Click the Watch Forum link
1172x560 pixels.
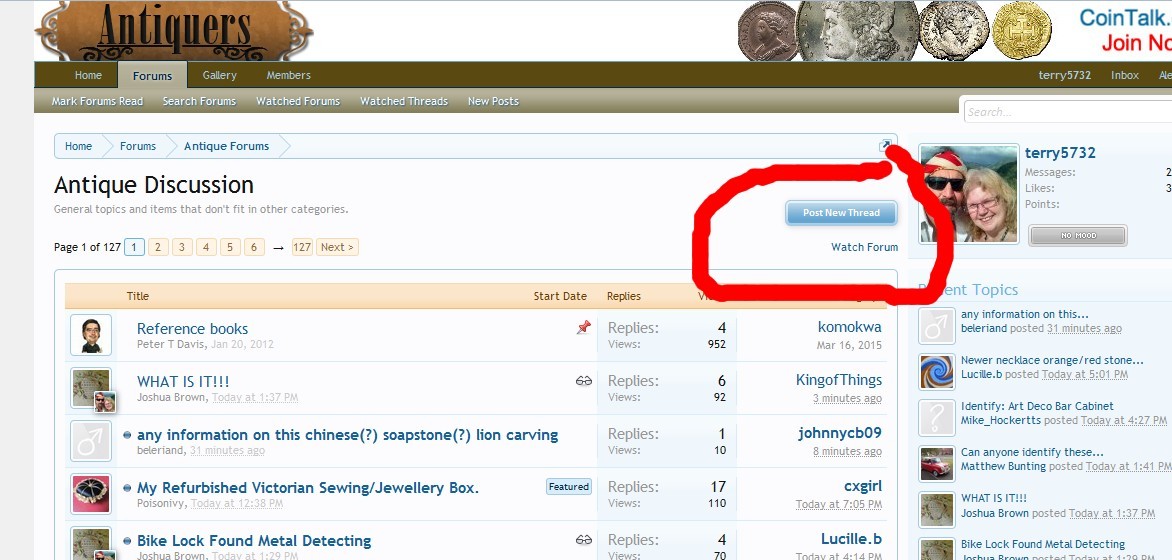point(864,247)
